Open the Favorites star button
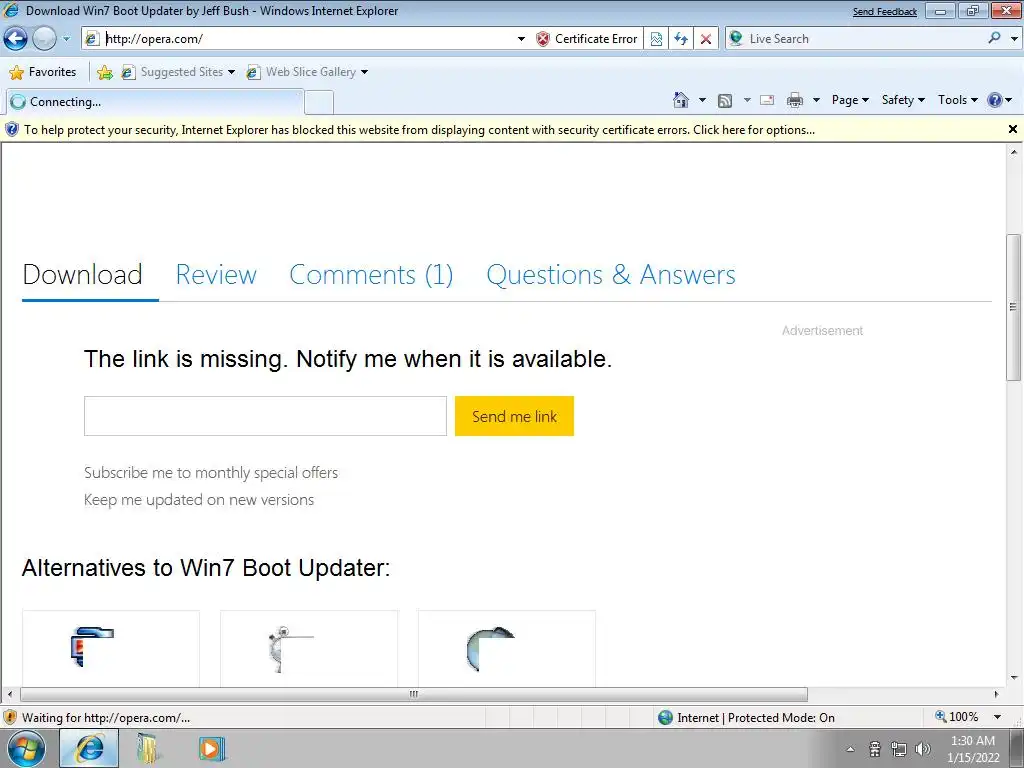 click(x=43, y=72)
